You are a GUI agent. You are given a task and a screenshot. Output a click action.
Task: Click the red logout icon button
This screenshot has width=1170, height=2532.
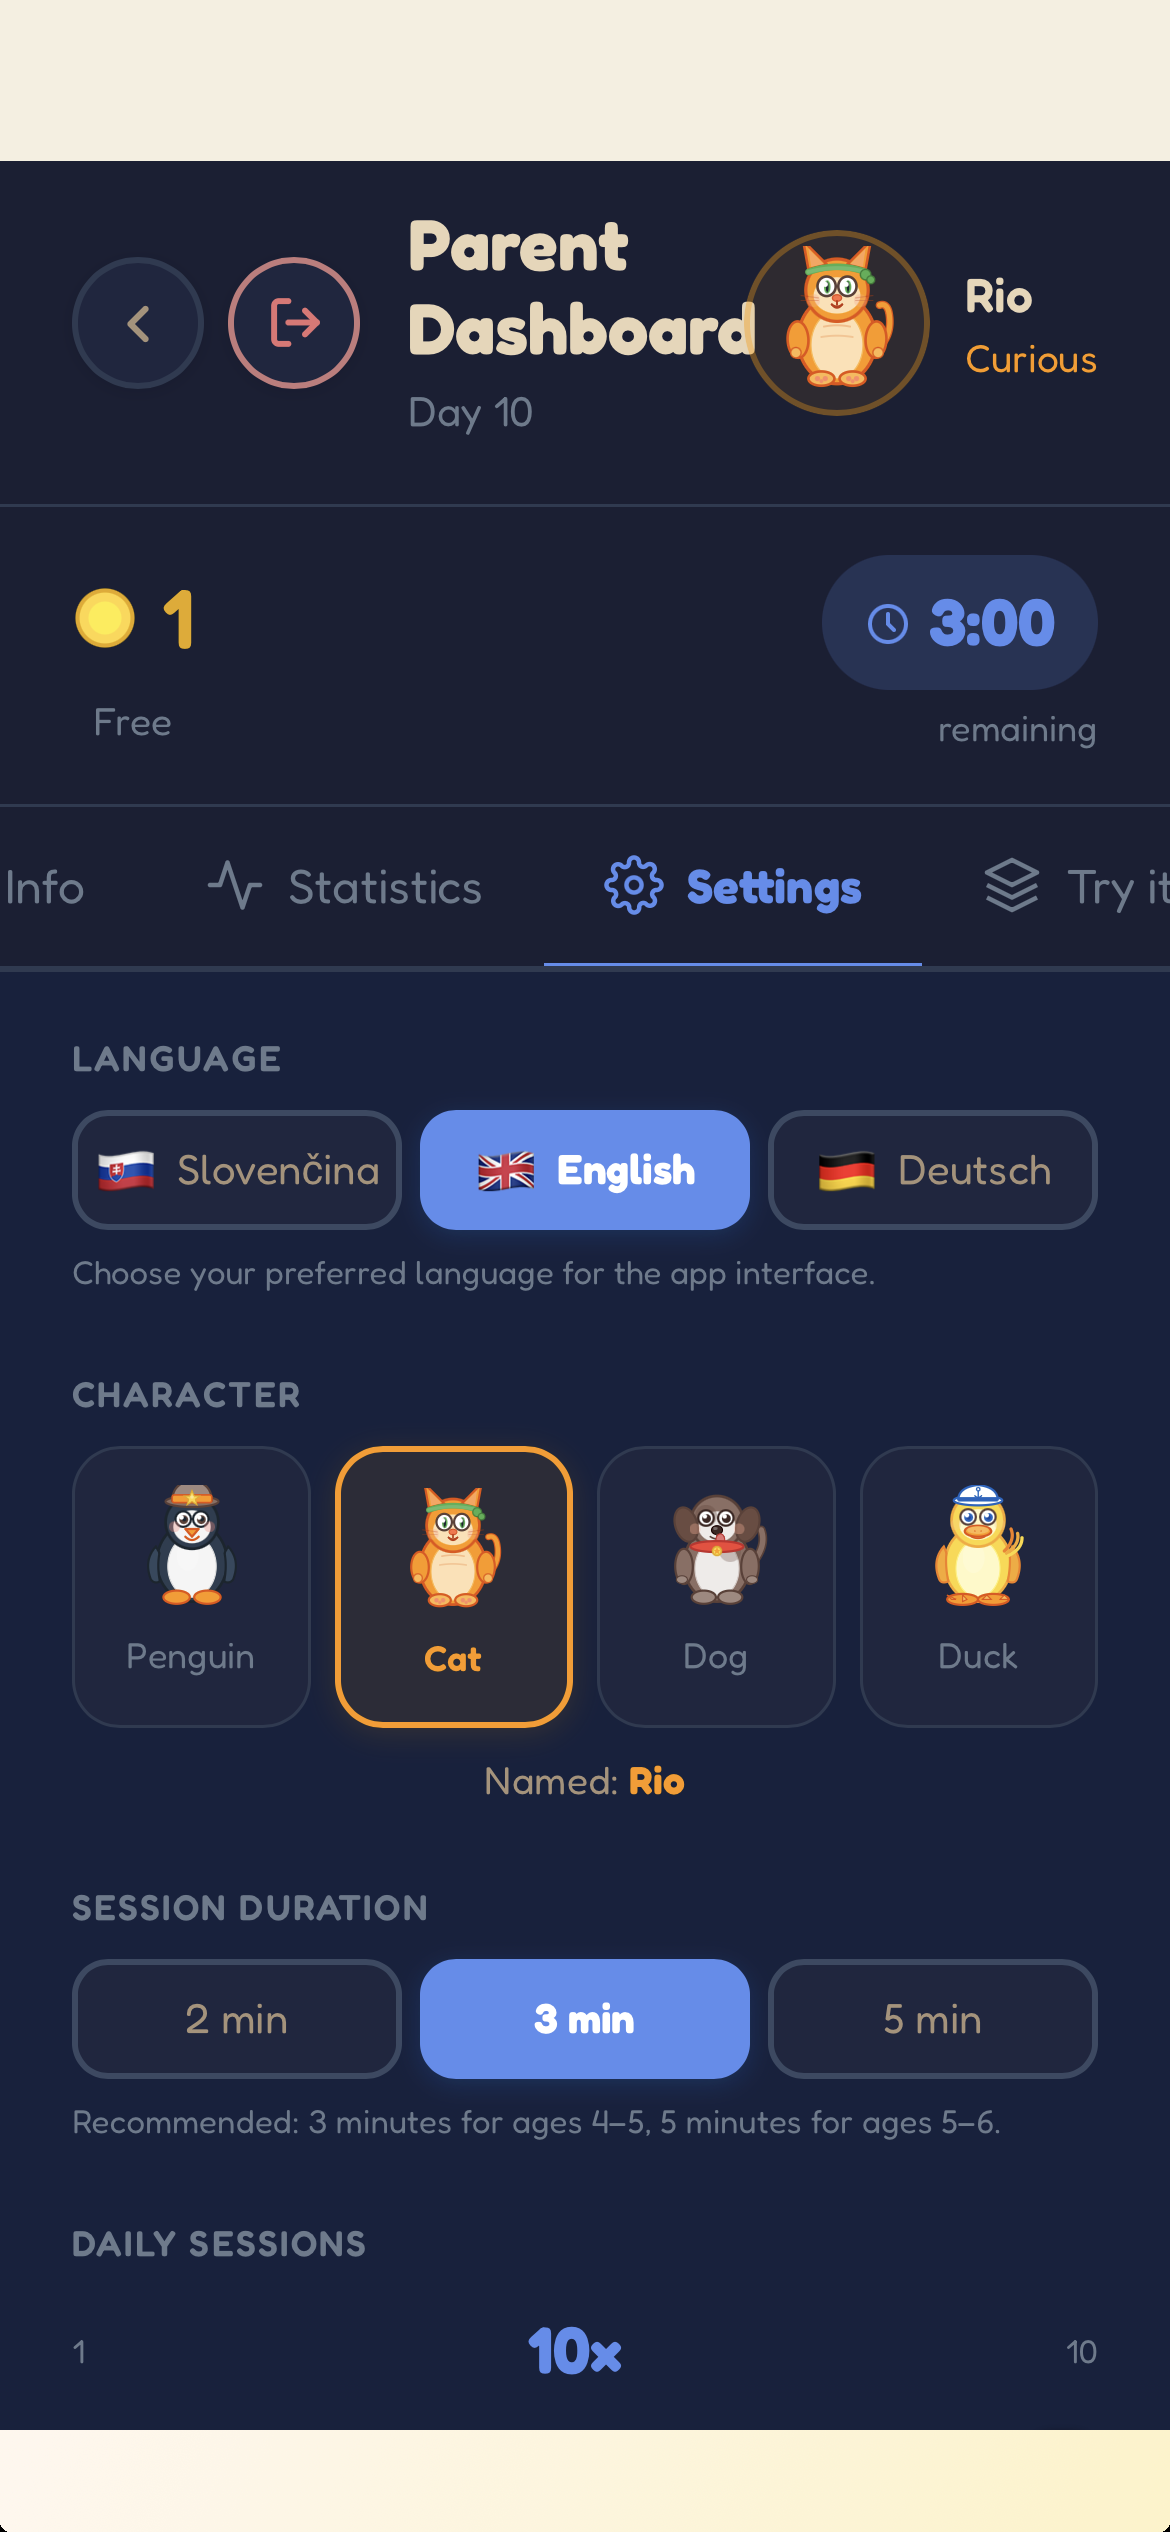294,323
